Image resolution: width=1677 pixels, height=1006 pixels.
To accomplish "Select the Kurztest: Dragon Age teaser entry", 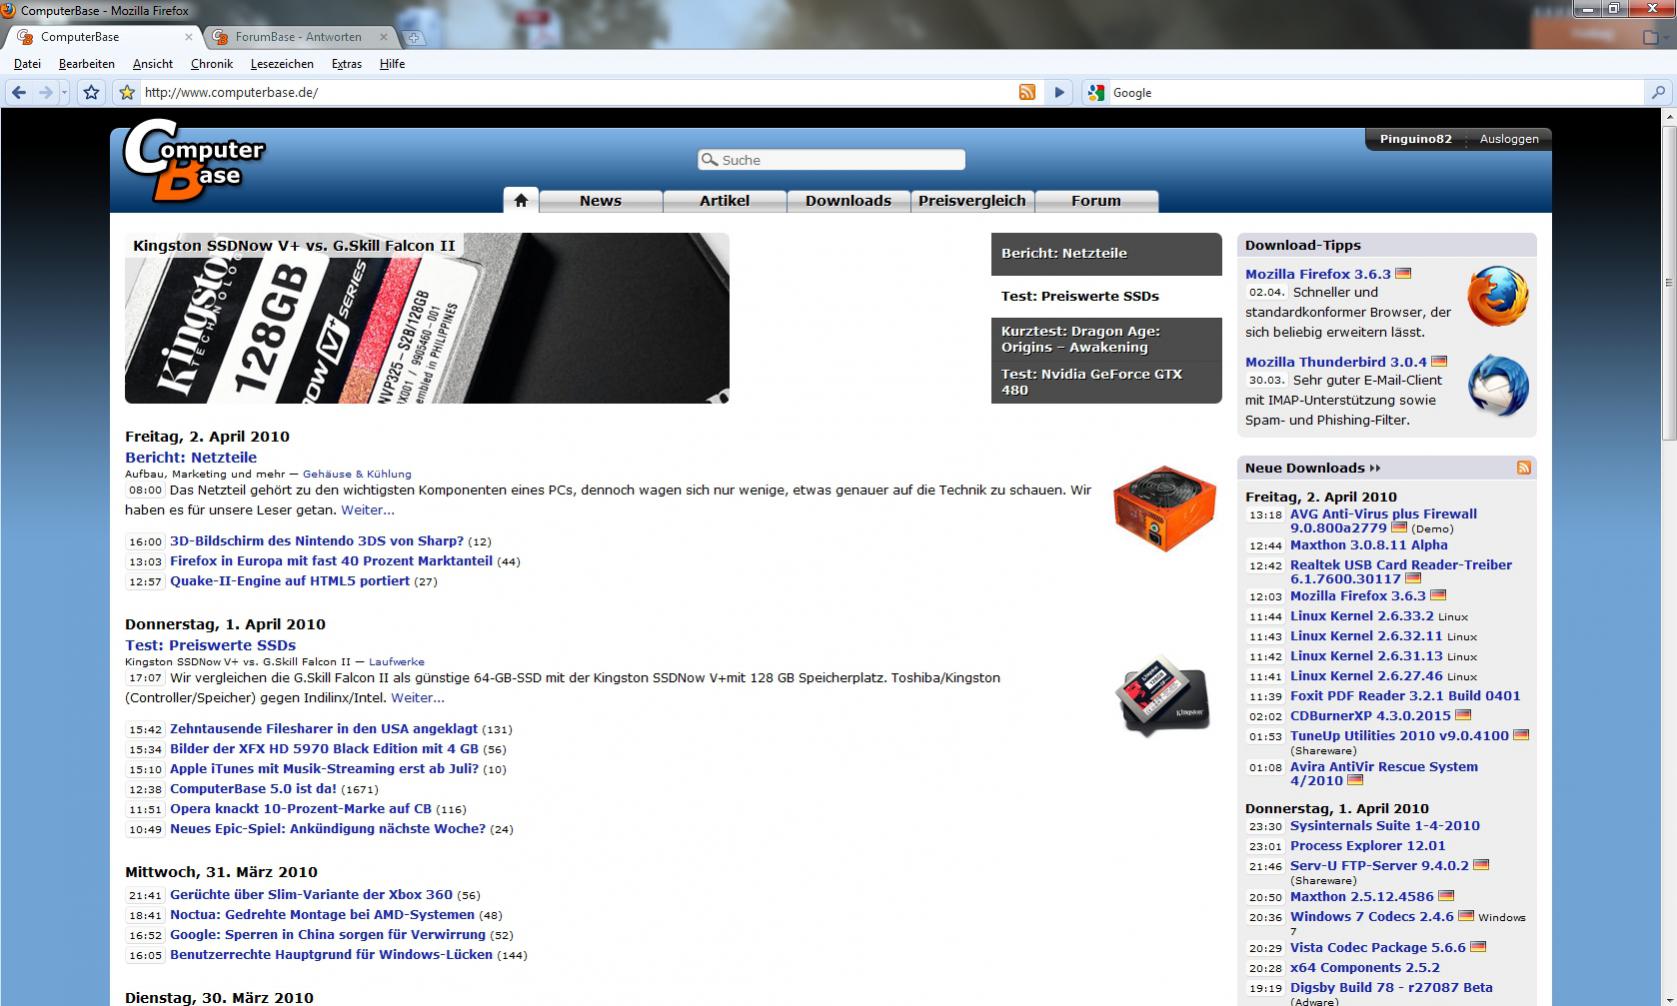I will click(1106, 339).
